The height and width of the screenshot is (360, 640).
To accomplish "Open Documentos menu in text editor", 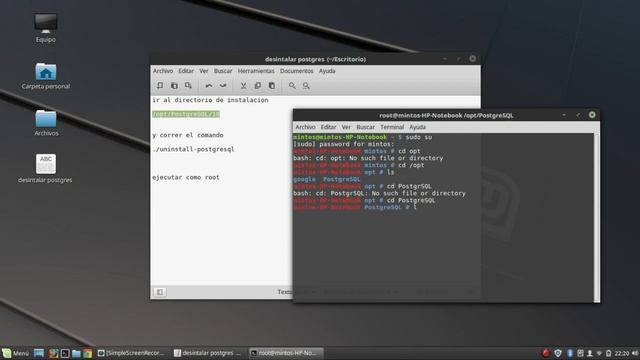I will (x=296, y=71).
